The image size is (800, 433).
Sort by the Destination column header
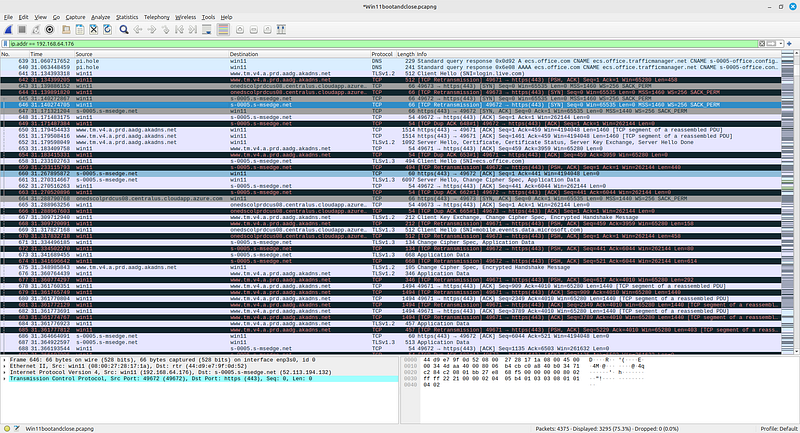[299, 54]
